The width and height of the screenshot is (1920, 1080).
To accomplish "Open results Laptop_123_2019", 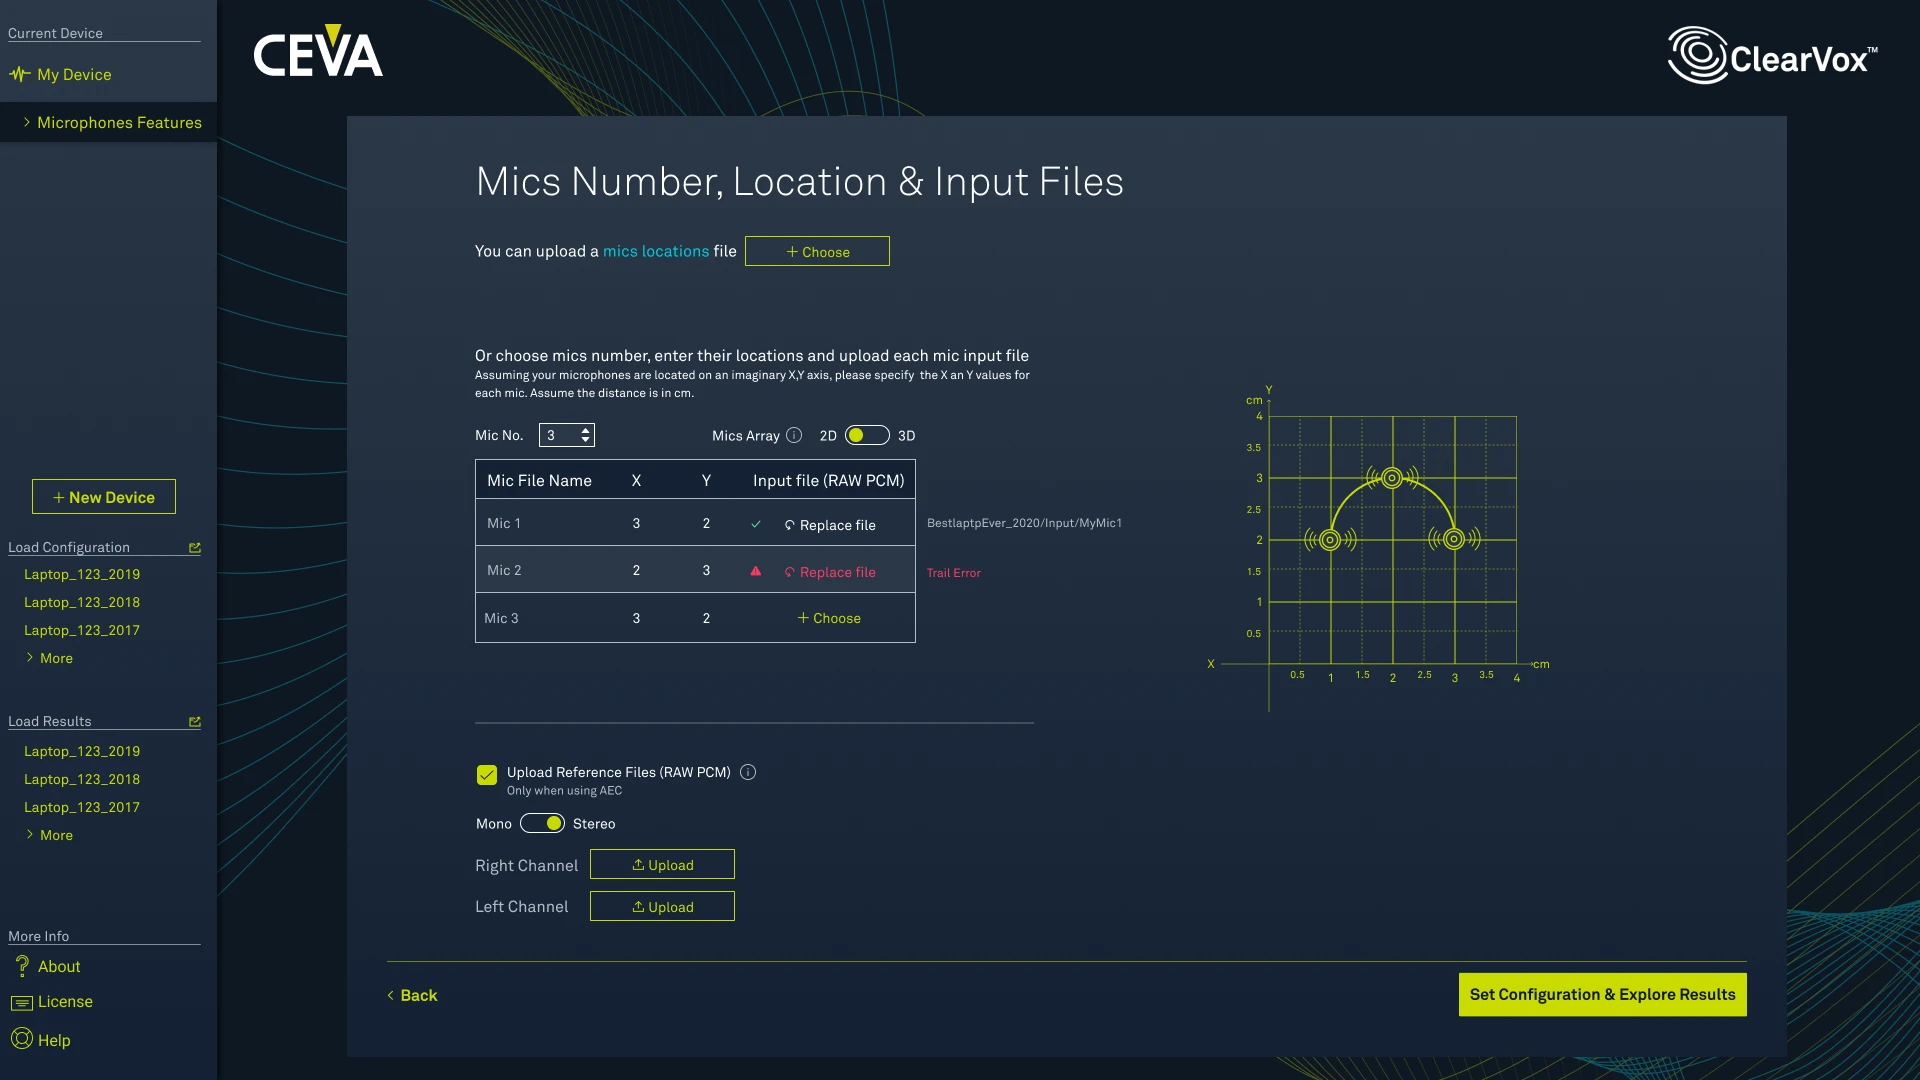I will [82, 751].
